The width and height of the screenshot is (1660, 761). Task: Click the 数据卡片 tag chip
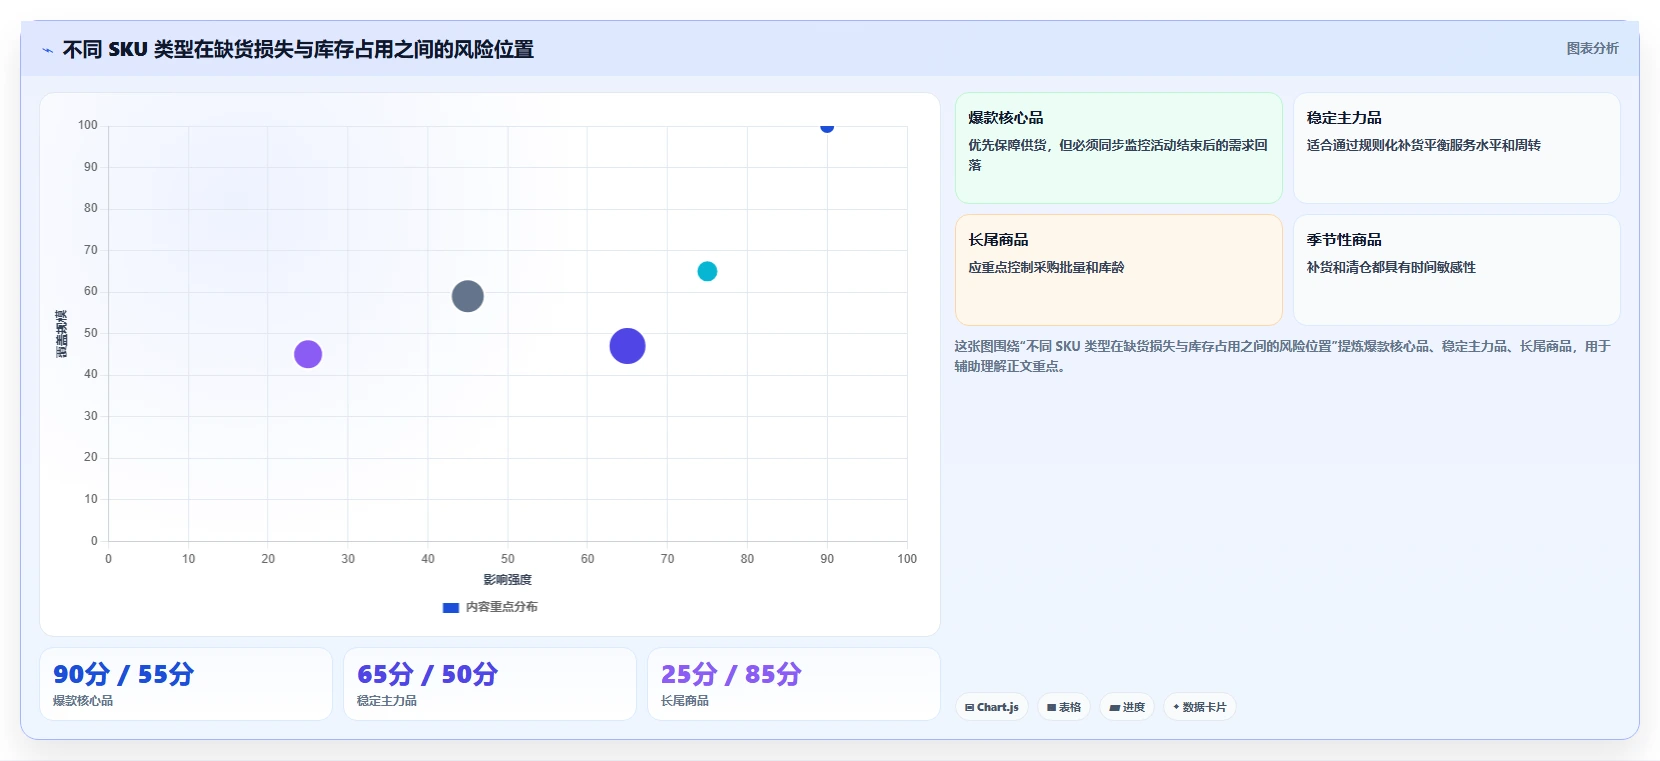coord(1200,707)
